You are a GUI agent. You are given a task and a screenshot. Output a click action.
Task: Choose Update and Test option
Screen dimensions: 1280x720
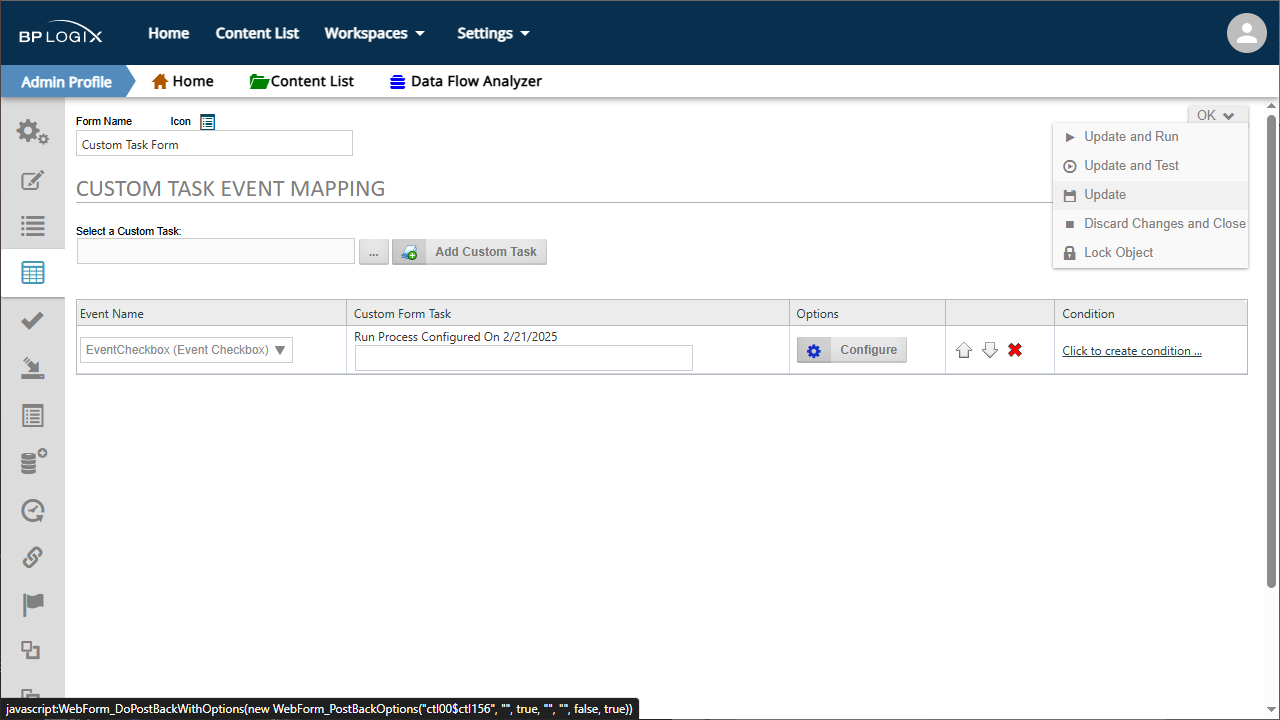(x=1150, y=166)
